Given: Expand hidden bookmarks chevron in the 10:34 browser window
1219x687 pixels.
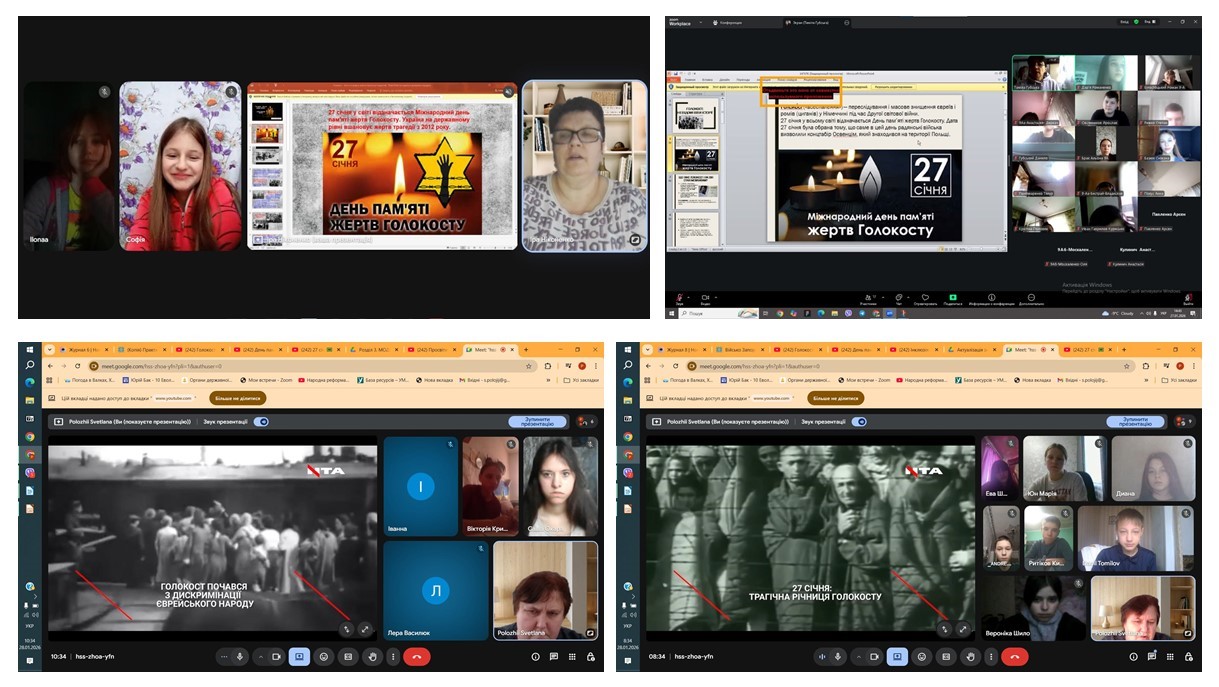Looking at the screenshot, I should coord(548,380).
